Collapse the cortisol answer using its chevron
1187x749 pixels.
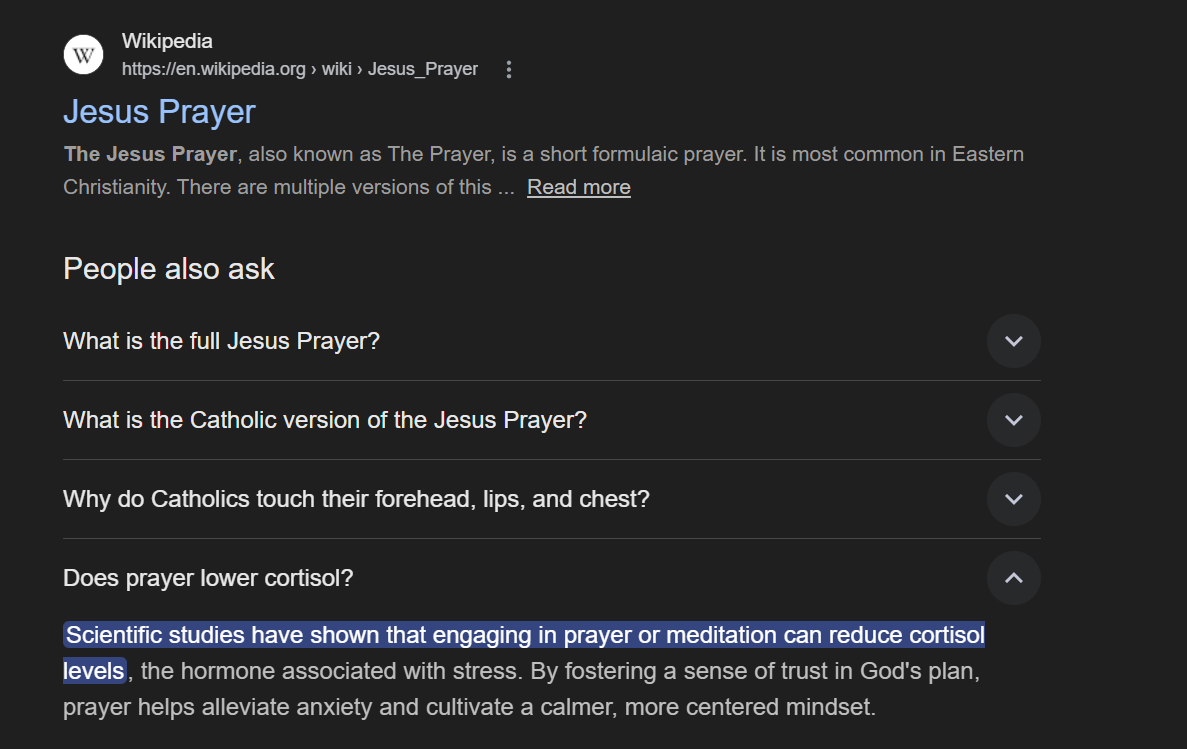point(1013,578)
